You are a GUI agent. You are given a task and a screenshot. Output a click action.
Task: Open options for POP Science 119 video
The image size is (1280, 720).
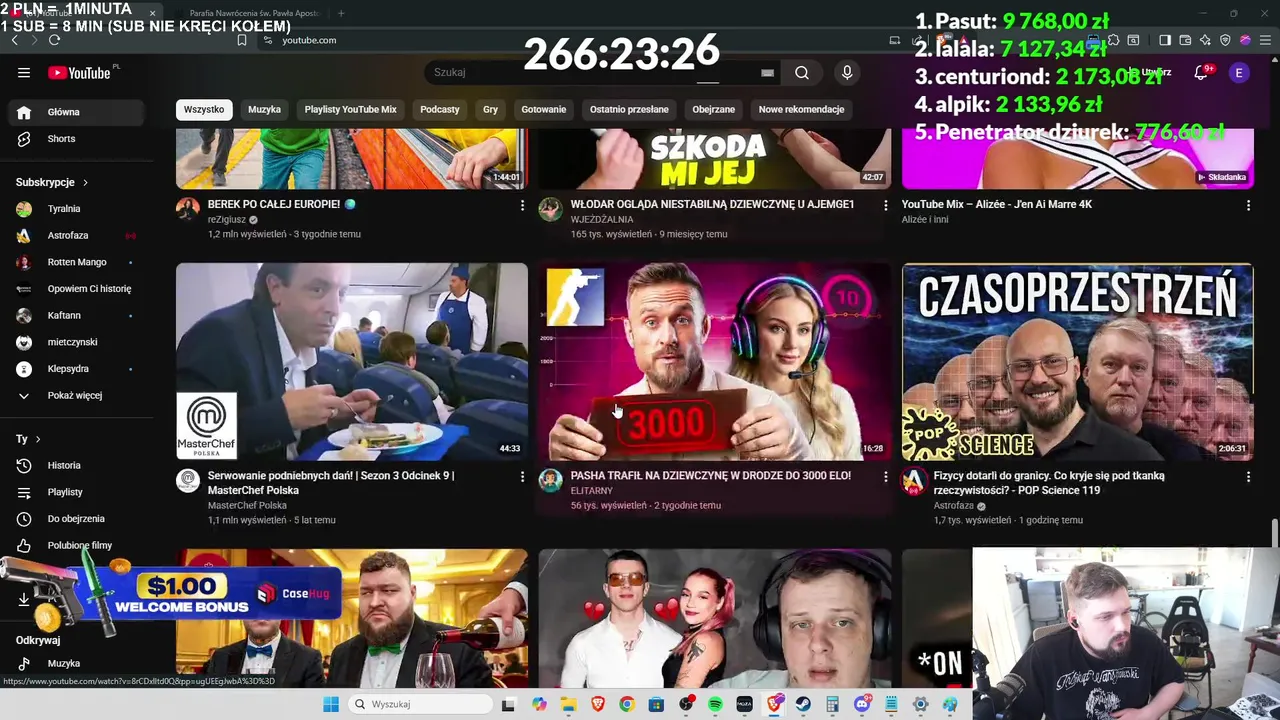tap(1248, 477)
